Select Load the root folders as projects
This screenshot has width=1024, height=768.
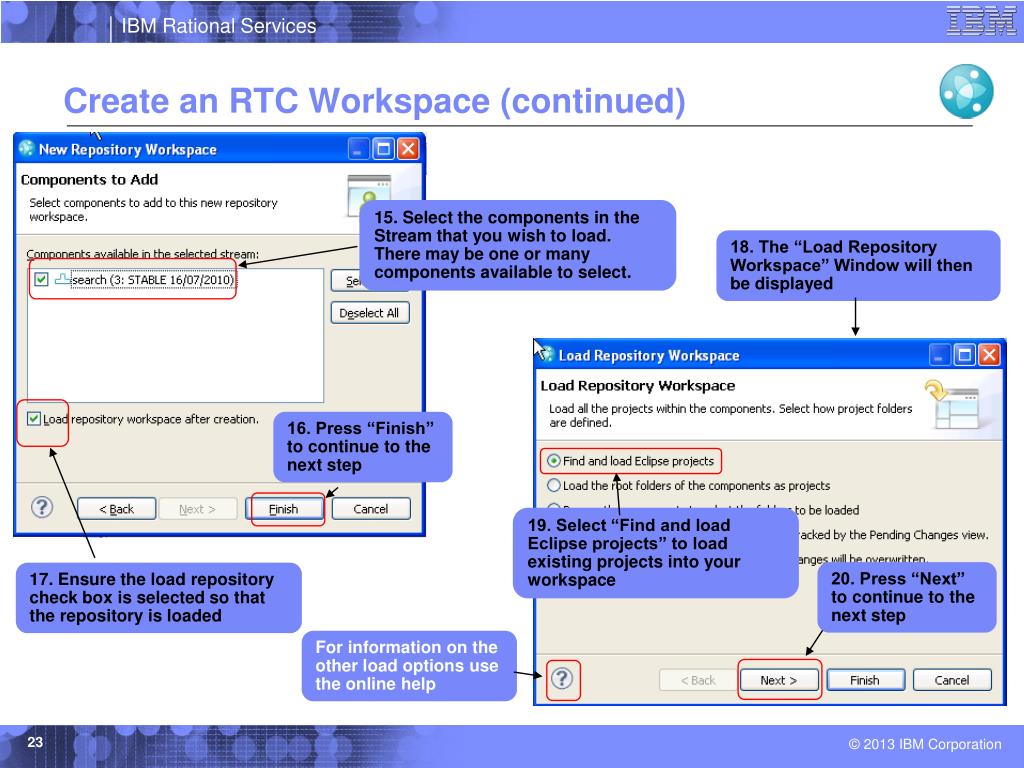click(554, 485)
